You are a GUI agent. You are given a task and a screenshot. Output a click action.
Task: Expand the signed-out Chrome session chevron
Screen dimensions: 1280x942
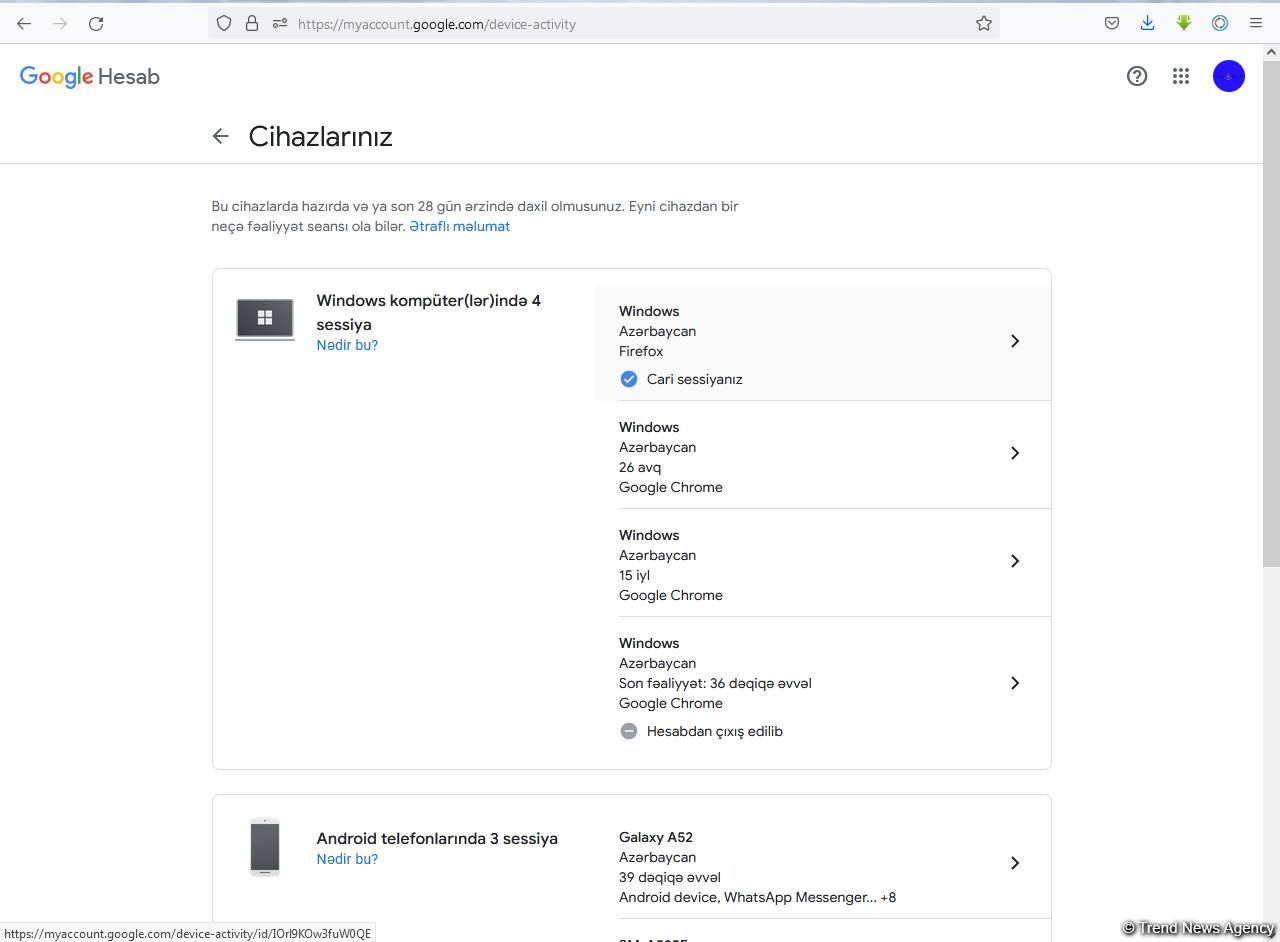[1015, 683]
